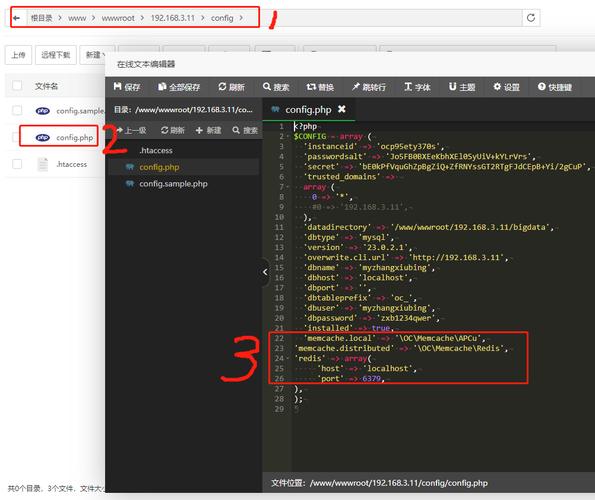Click config.php in the file manager list
The image size is (595, 500).
74,137
